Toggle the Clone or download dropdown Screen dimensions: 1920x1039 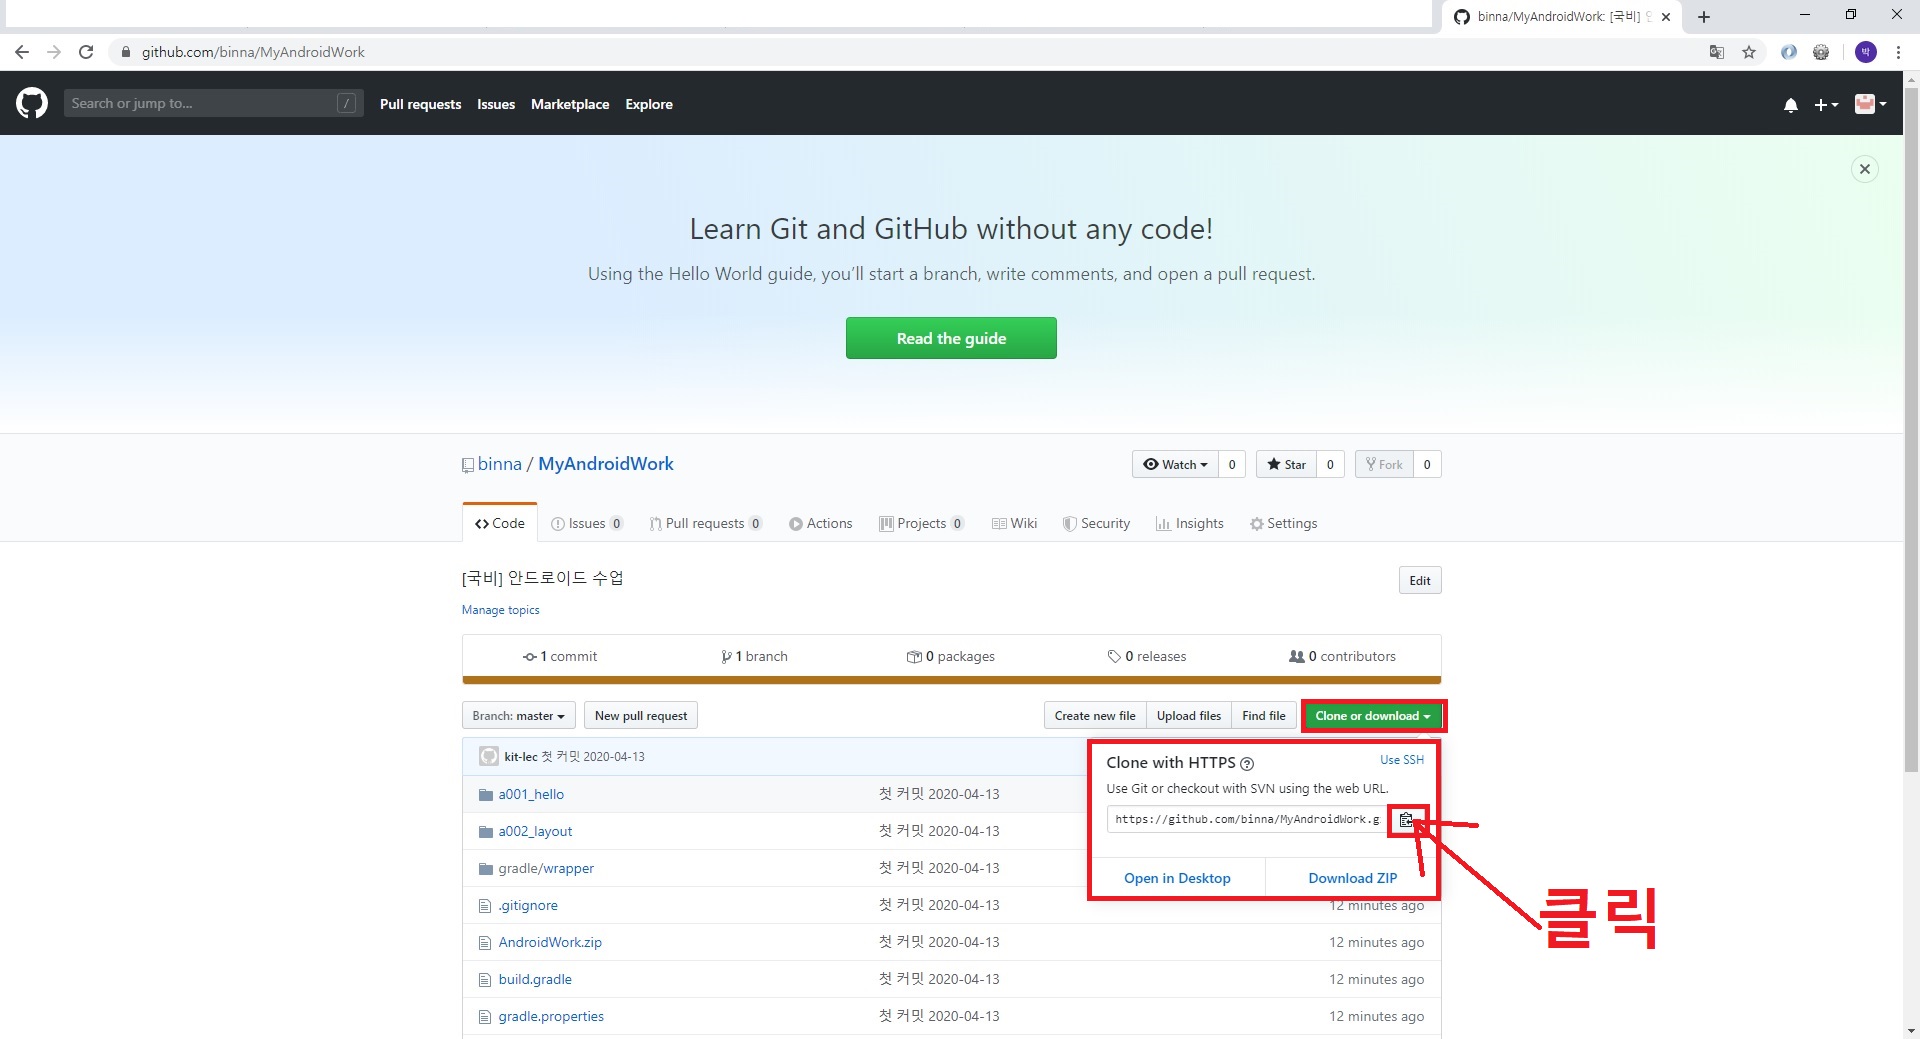[x=1373, y=716]
